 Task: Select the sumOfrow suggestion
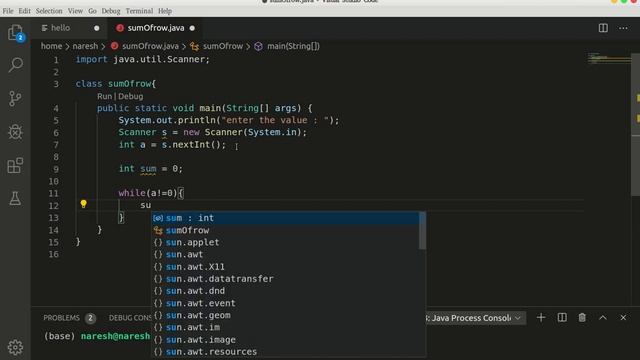click(286, 230)
